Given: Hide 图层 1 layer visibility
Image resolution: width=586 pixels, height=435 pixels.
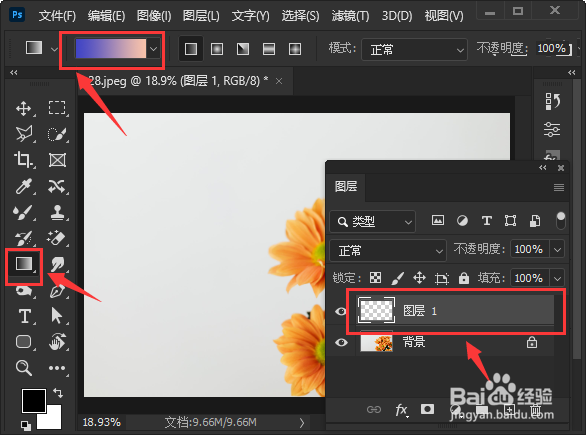Looking at the screenshot, I should (341, 311).
